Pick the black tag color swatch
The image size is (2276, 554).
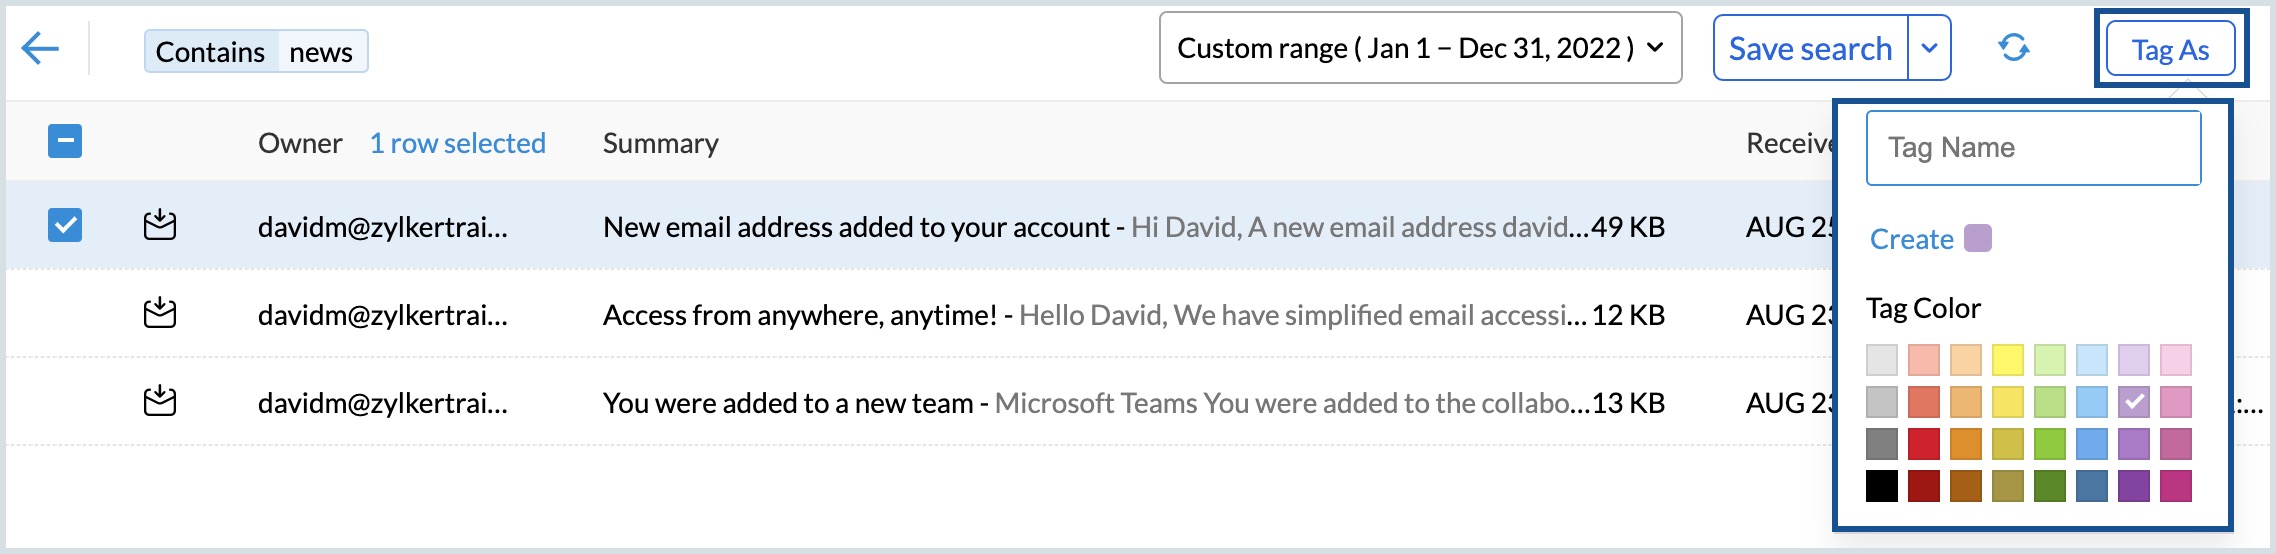[x=1881, y=486]
